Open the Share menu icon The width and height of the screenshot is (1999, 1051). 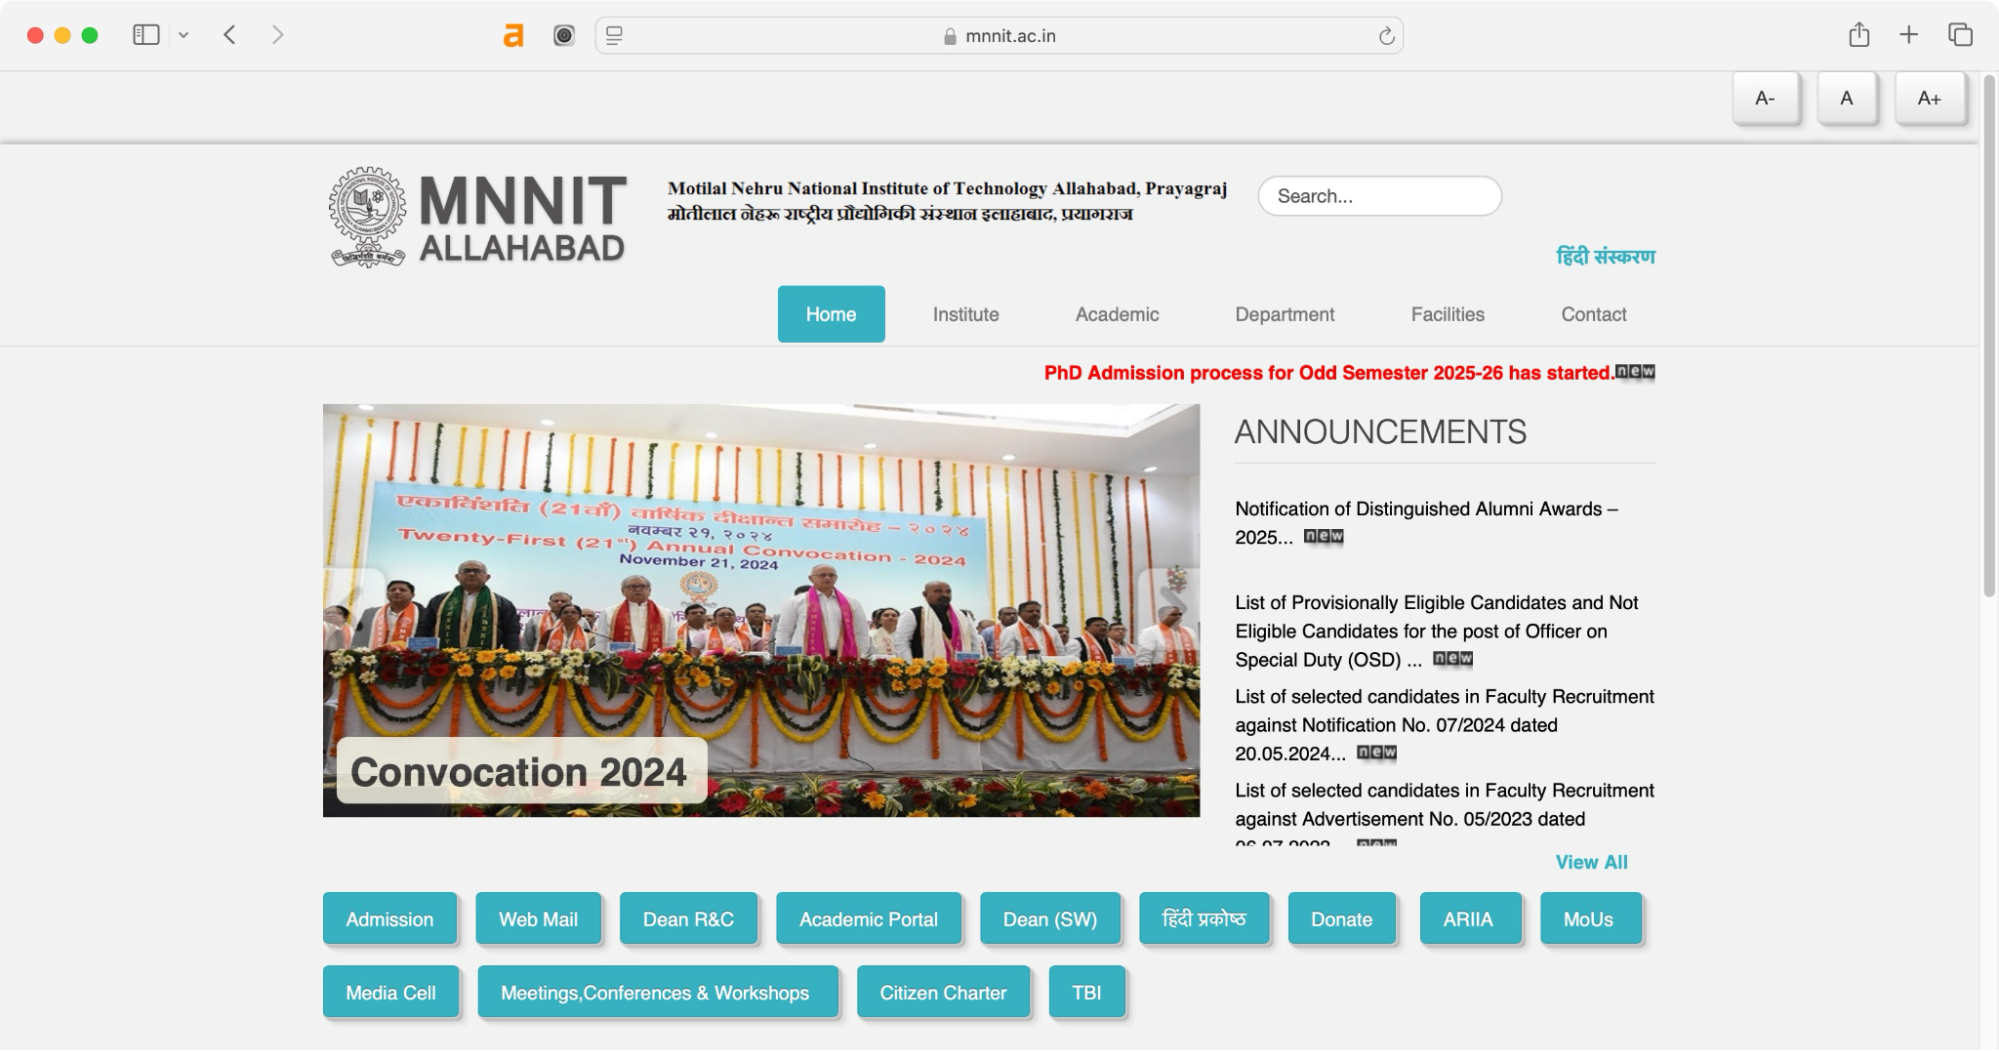pos(1859,33)
